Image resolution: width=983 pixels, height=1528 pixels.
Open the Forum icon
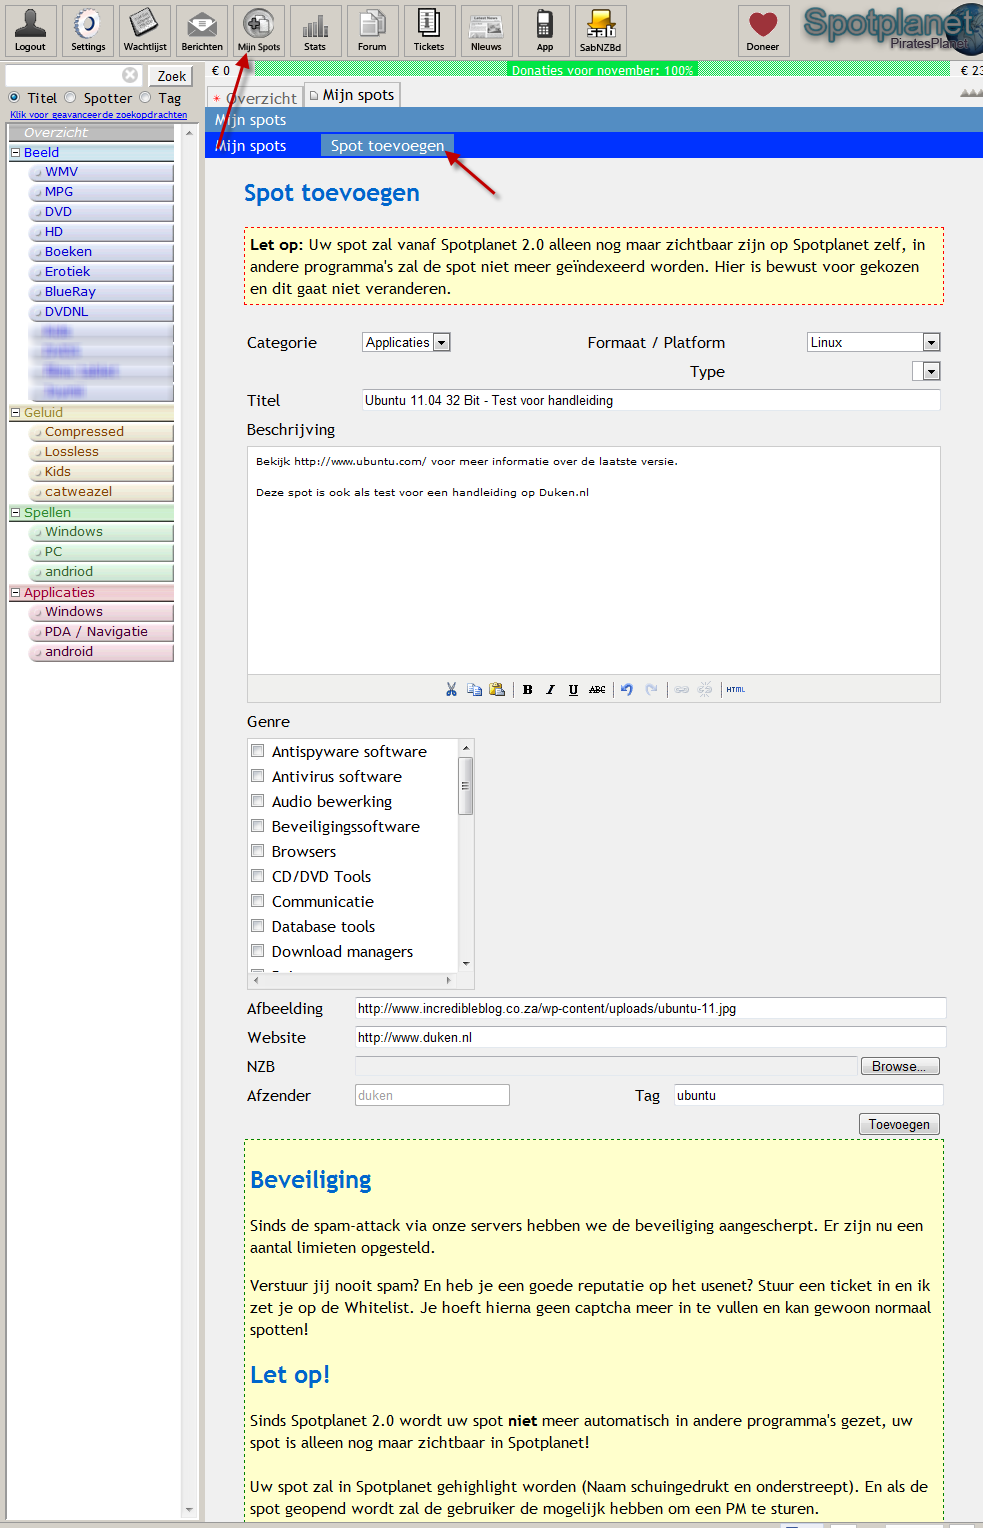coord(372,30)
